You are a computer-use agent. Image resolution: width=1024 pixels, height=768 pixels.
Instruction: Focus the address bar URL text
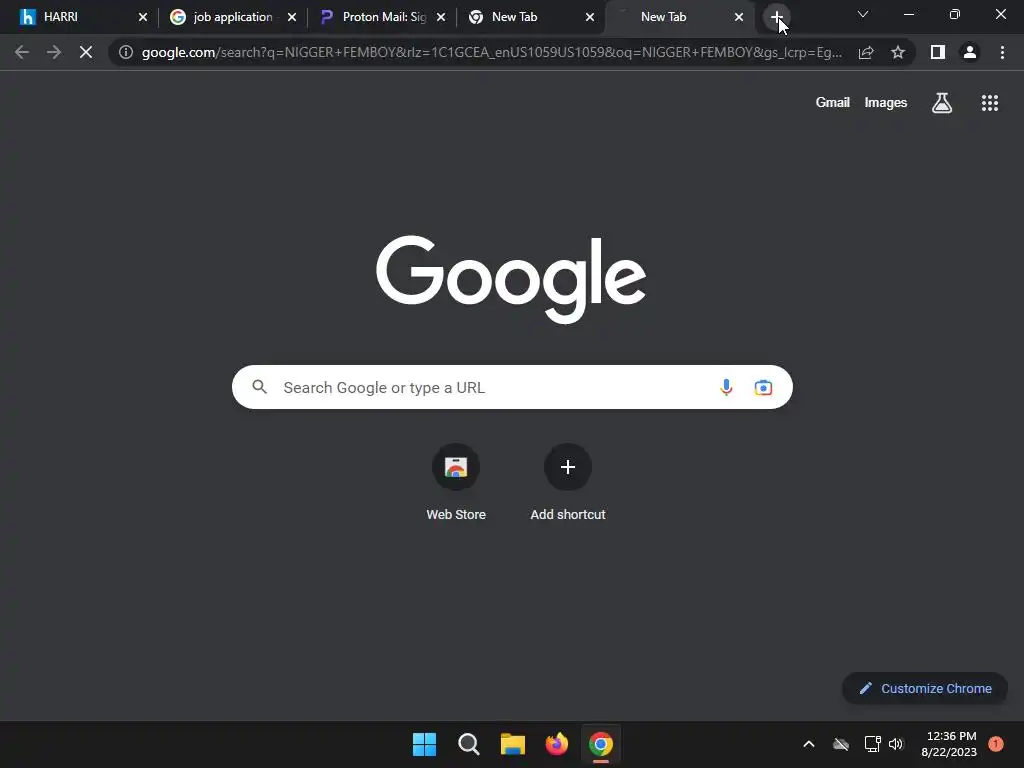(491, 52)
